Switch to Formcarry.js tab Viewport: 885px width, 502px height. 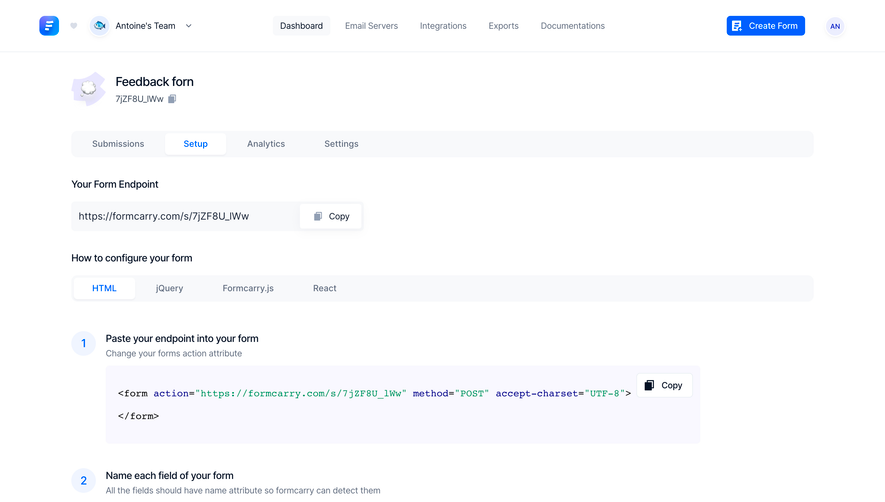(x=248, y=288)
